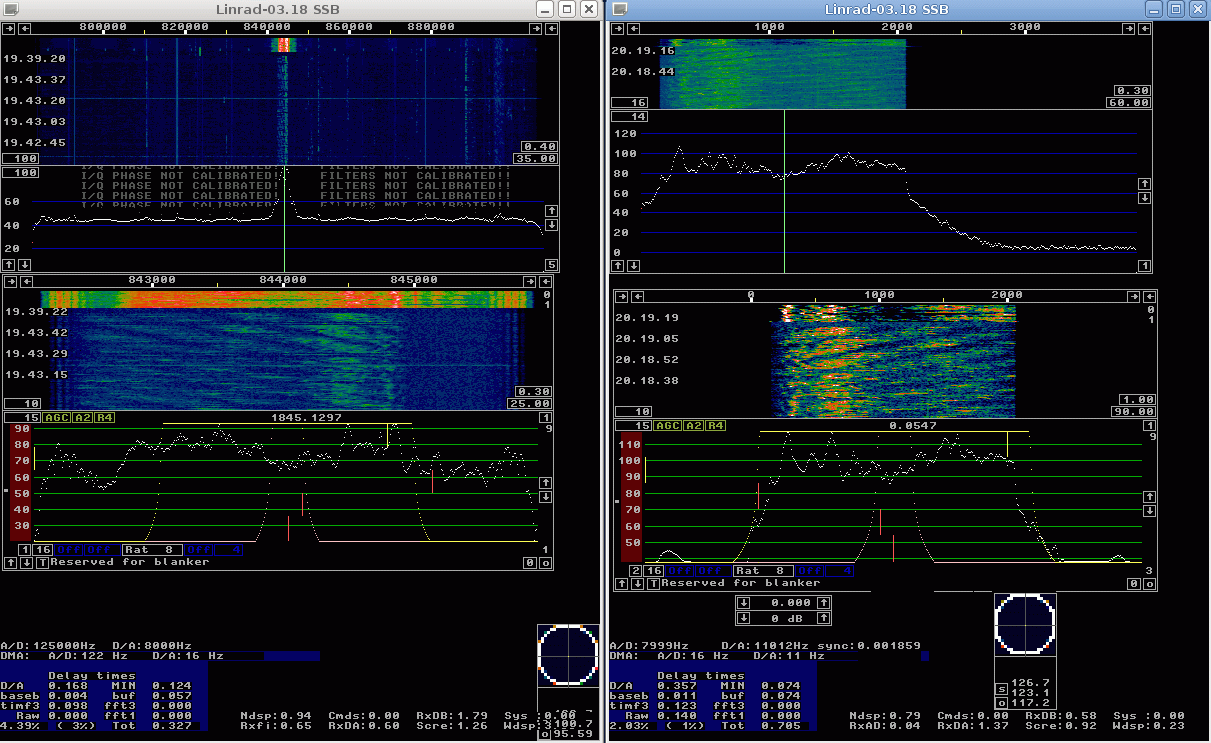
Task: Click the red S-meter bar in left baseband graph
Action: 20,483
